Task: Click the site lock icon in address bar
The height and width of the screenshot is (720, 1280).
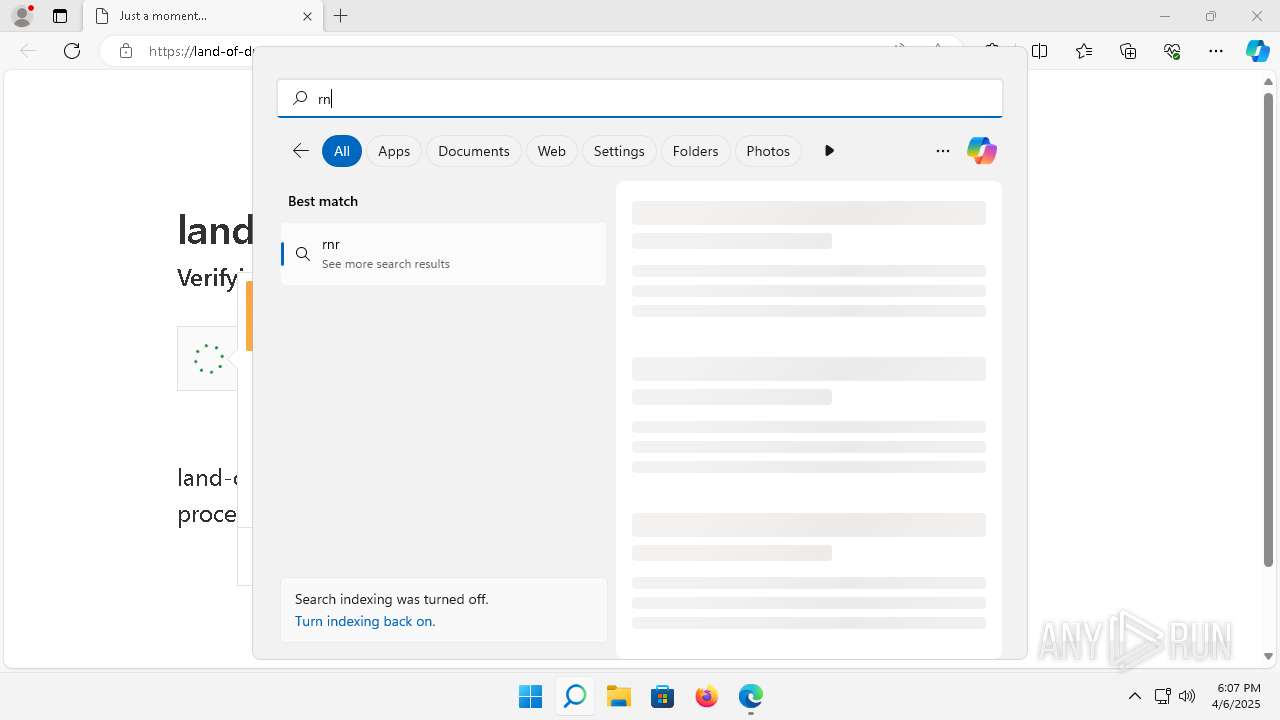Action: coord(126,51)
